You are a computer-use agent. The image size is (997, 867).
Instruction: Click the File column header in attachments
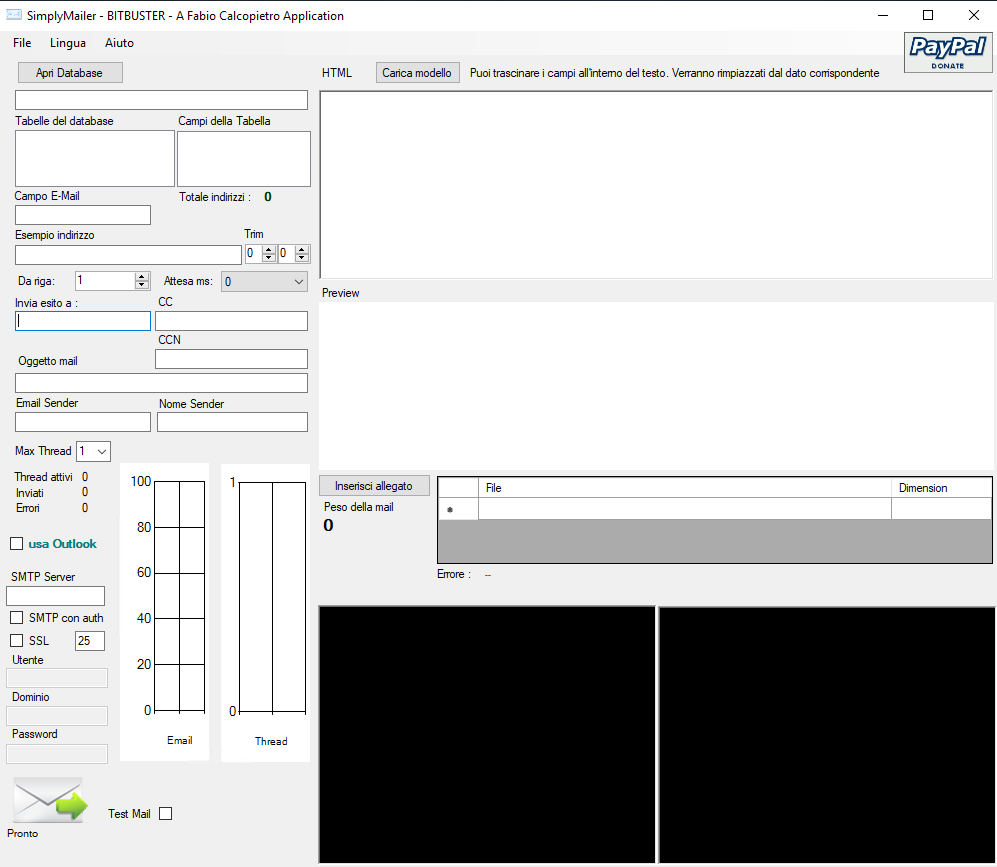685,488
